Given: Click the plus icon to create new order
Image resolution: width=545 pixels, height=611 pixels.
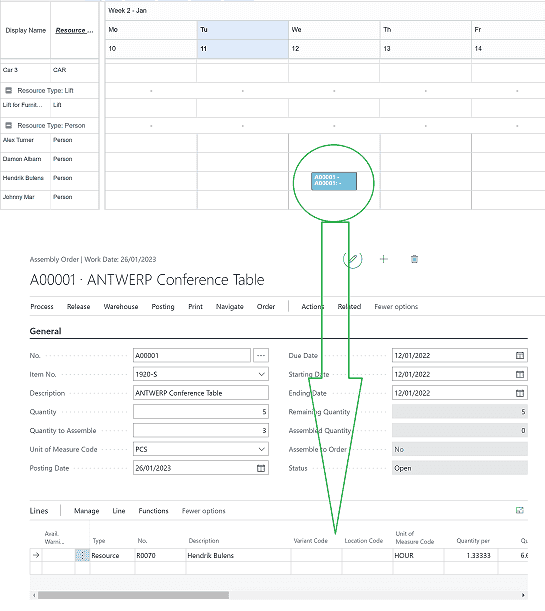Looking at the screenshot, I should point(384,259).
